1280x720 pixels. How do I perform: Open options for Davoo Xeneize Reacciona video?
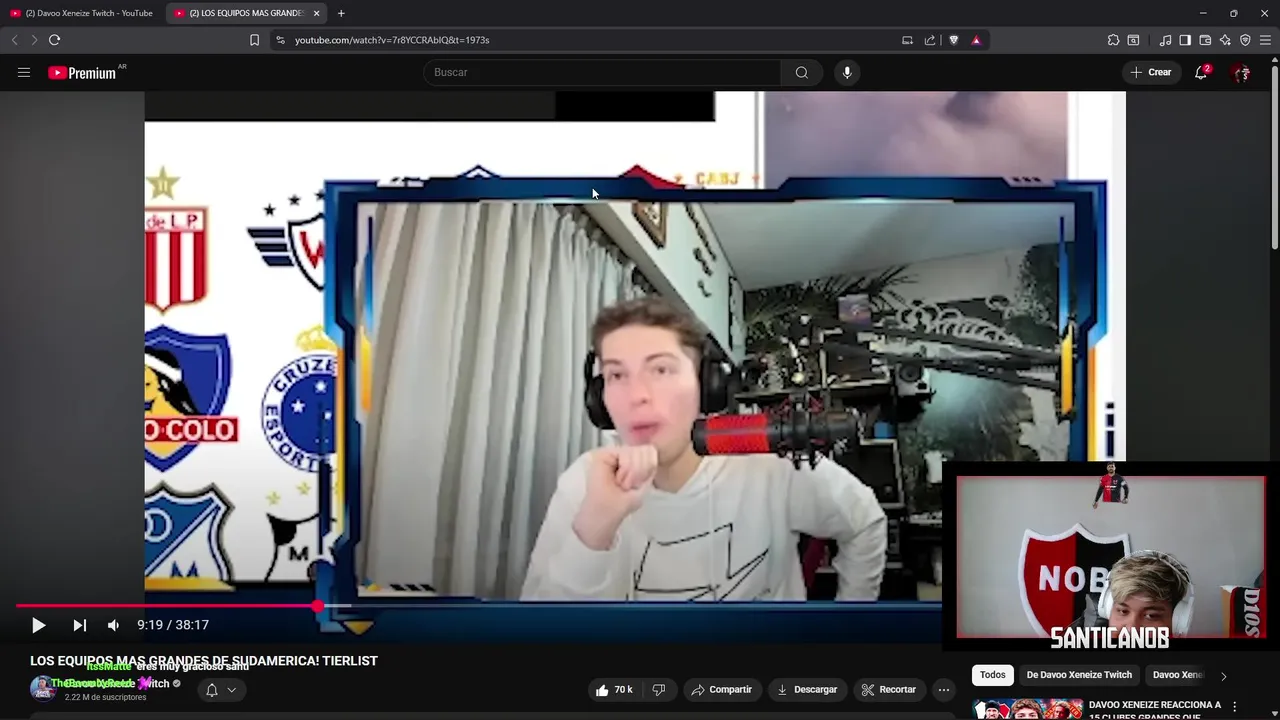pos(1235,707)
